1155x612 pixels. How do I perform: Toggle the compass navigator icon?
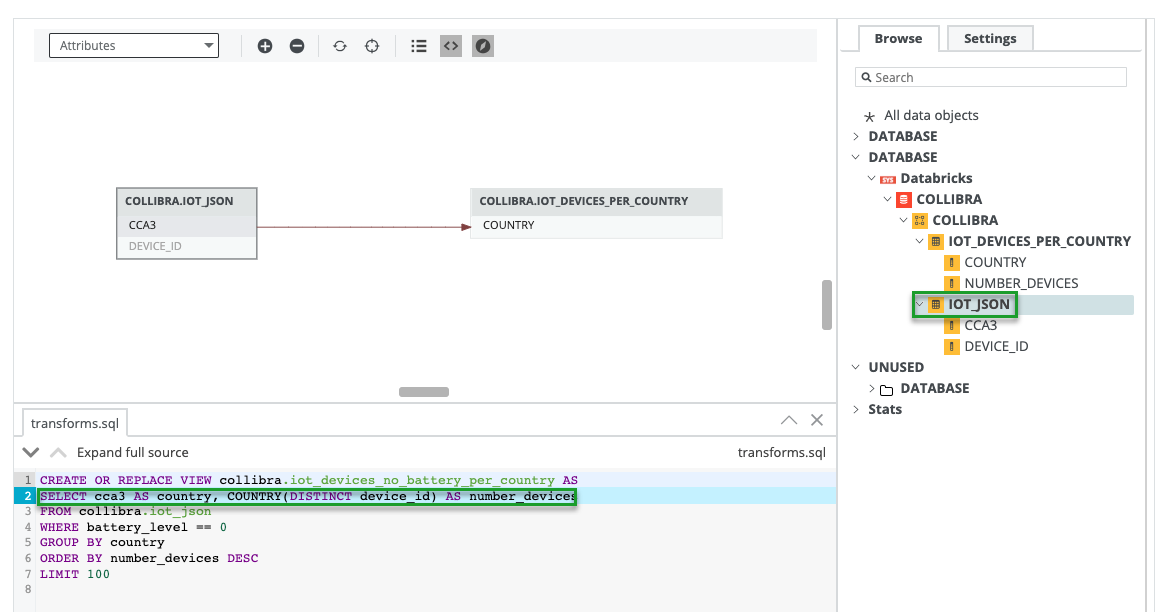tap(483, 46)
